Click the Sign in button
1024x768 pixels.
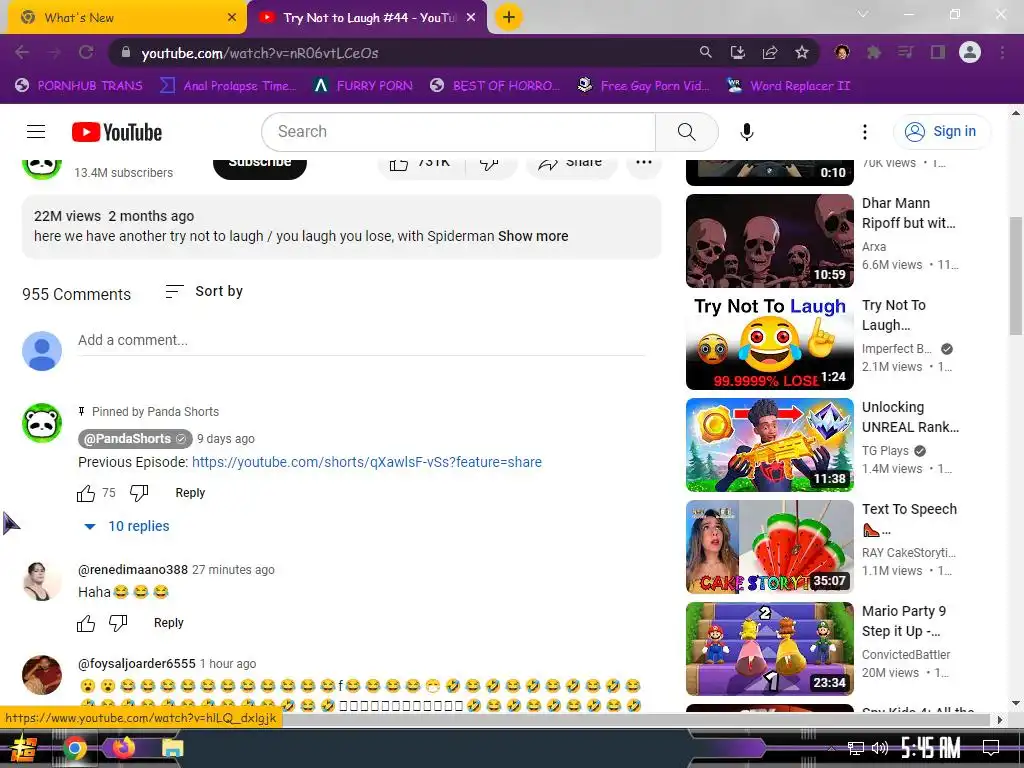point(941,131)
